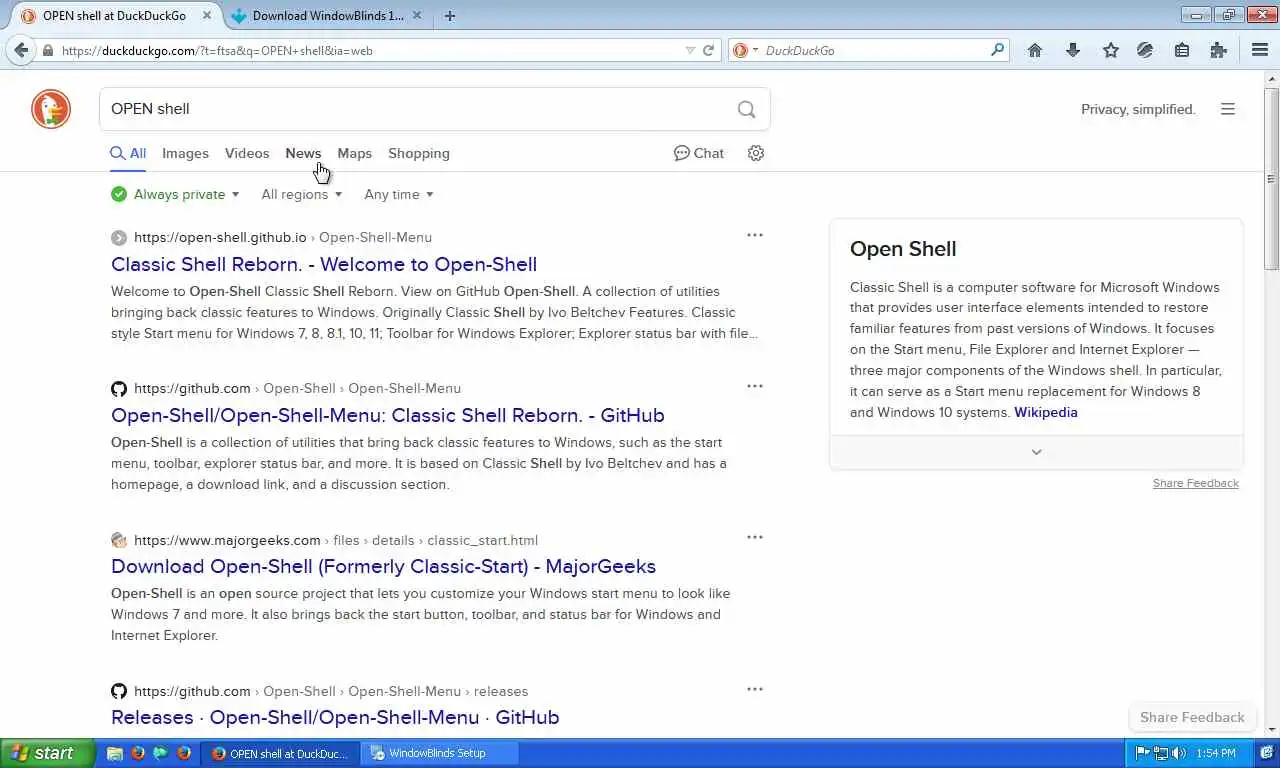
Task: Click the floating Share Feedback button
Action: pos(1192,717)
